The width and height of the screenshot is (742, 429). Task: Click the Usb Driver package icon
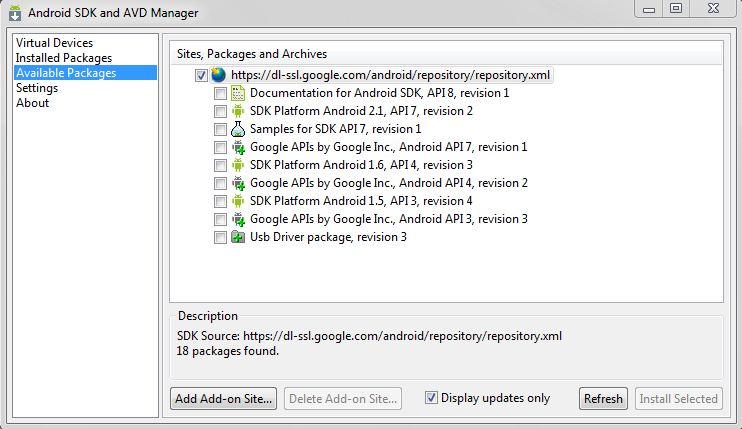pyautogui.click(x=238, y=237)
